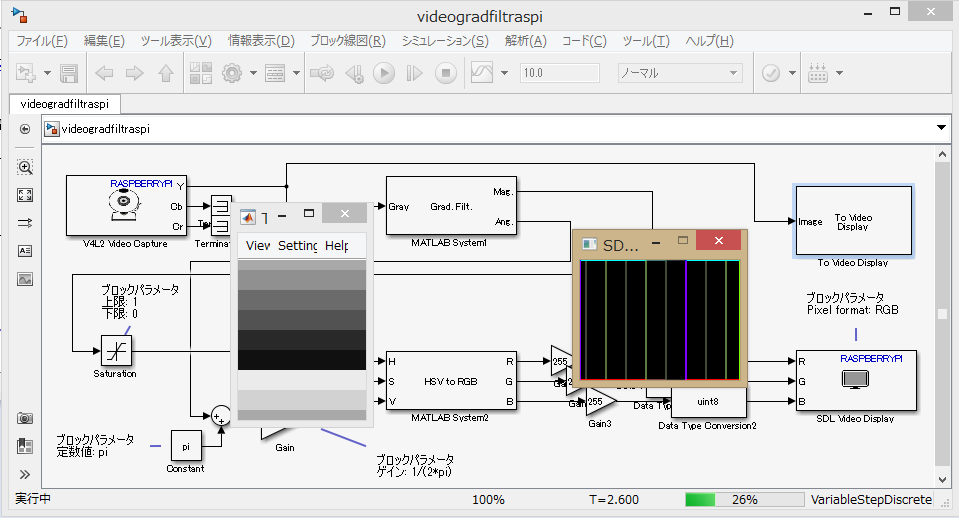This screenshot has width=959, height=518.
Task: Click the Annotation text tool icon
Action: pos(25,251)
